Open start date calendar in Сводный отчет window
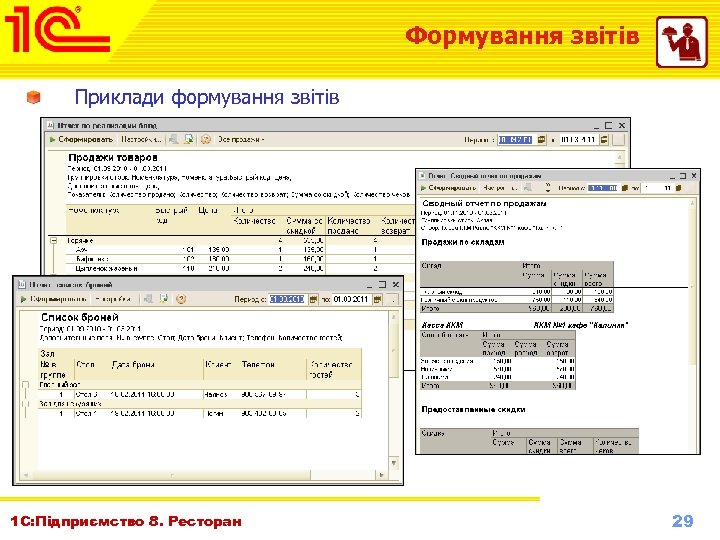Image resolution: width=720 pixels, height=540 pixels. 624,188
